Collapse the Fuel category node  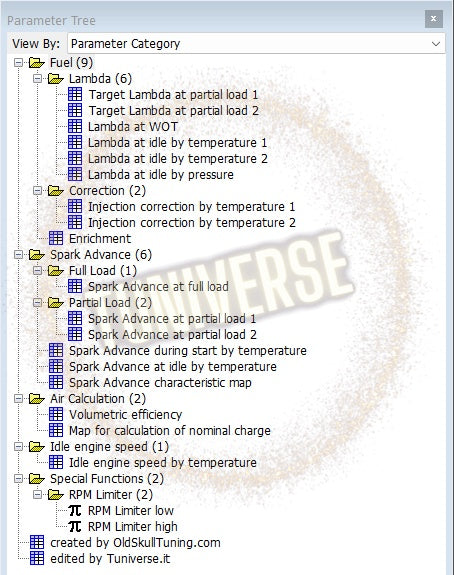(x=18, y=63)
